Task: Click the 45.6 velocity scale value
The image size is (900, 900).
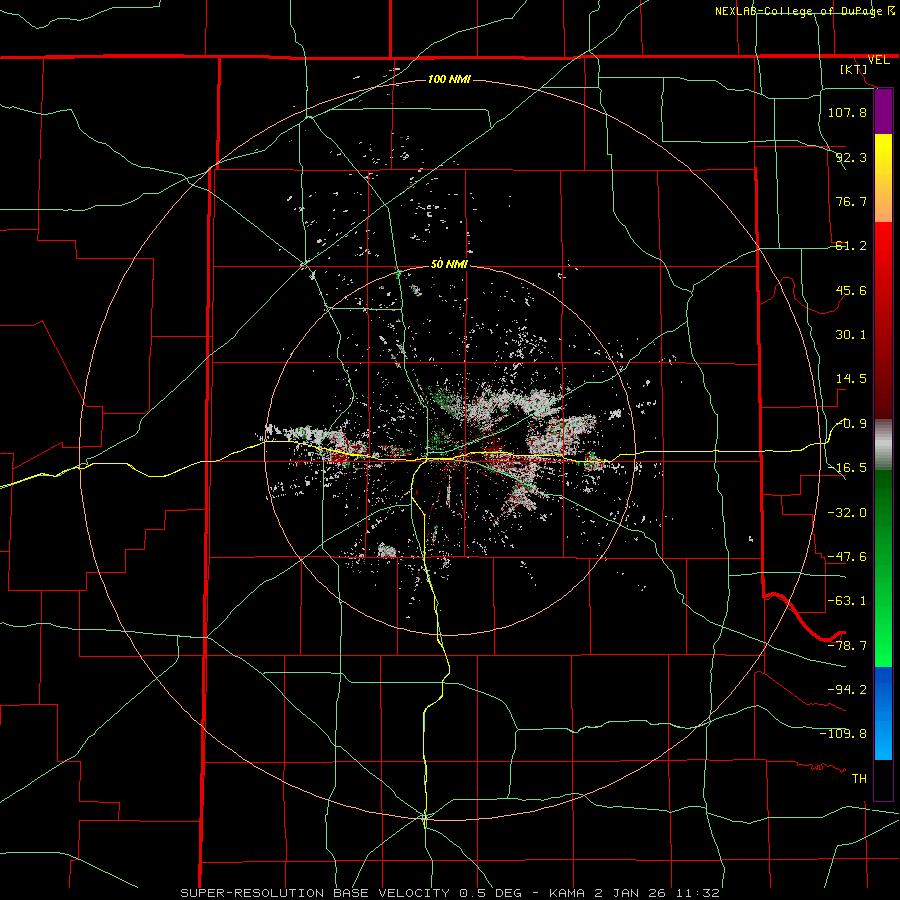Action: [851, 290]
